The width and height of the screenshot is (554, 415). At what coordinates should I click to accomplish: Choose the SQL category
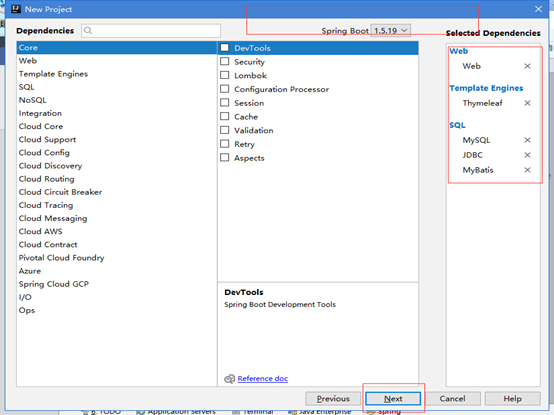click(117, 87)
